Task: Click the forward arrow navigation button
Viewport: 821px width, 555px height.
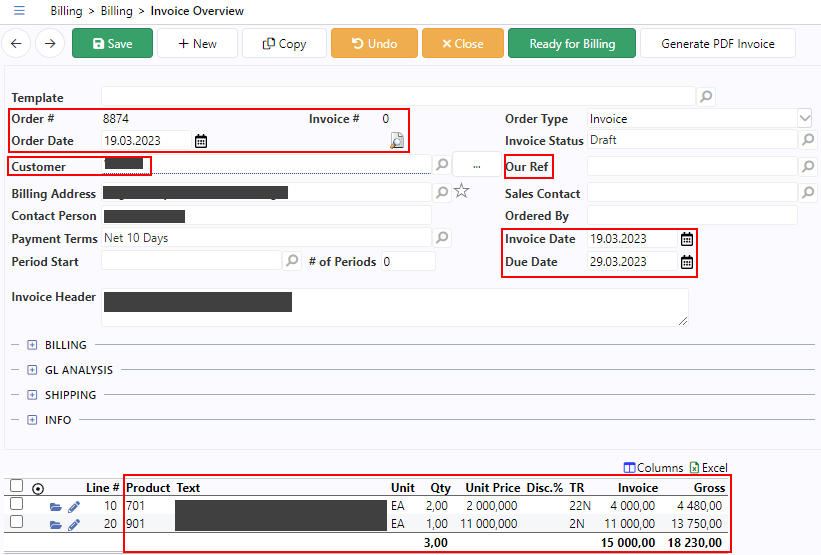Action: coord(50,44)
